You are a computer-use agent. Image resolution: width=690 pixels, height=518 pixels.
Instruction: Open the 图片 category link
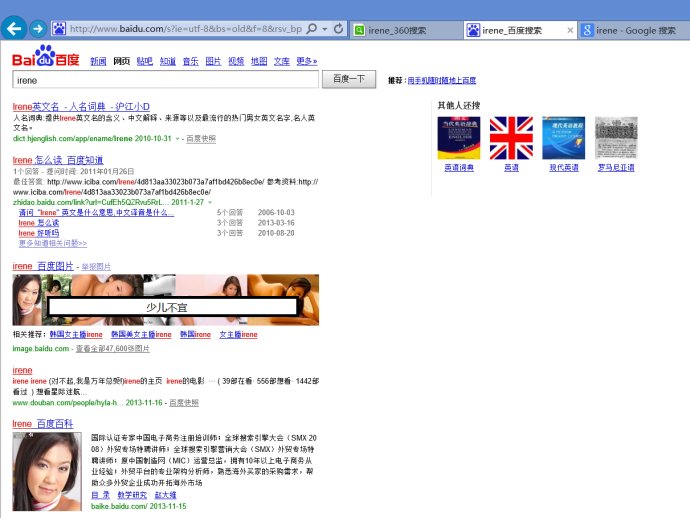213,61
